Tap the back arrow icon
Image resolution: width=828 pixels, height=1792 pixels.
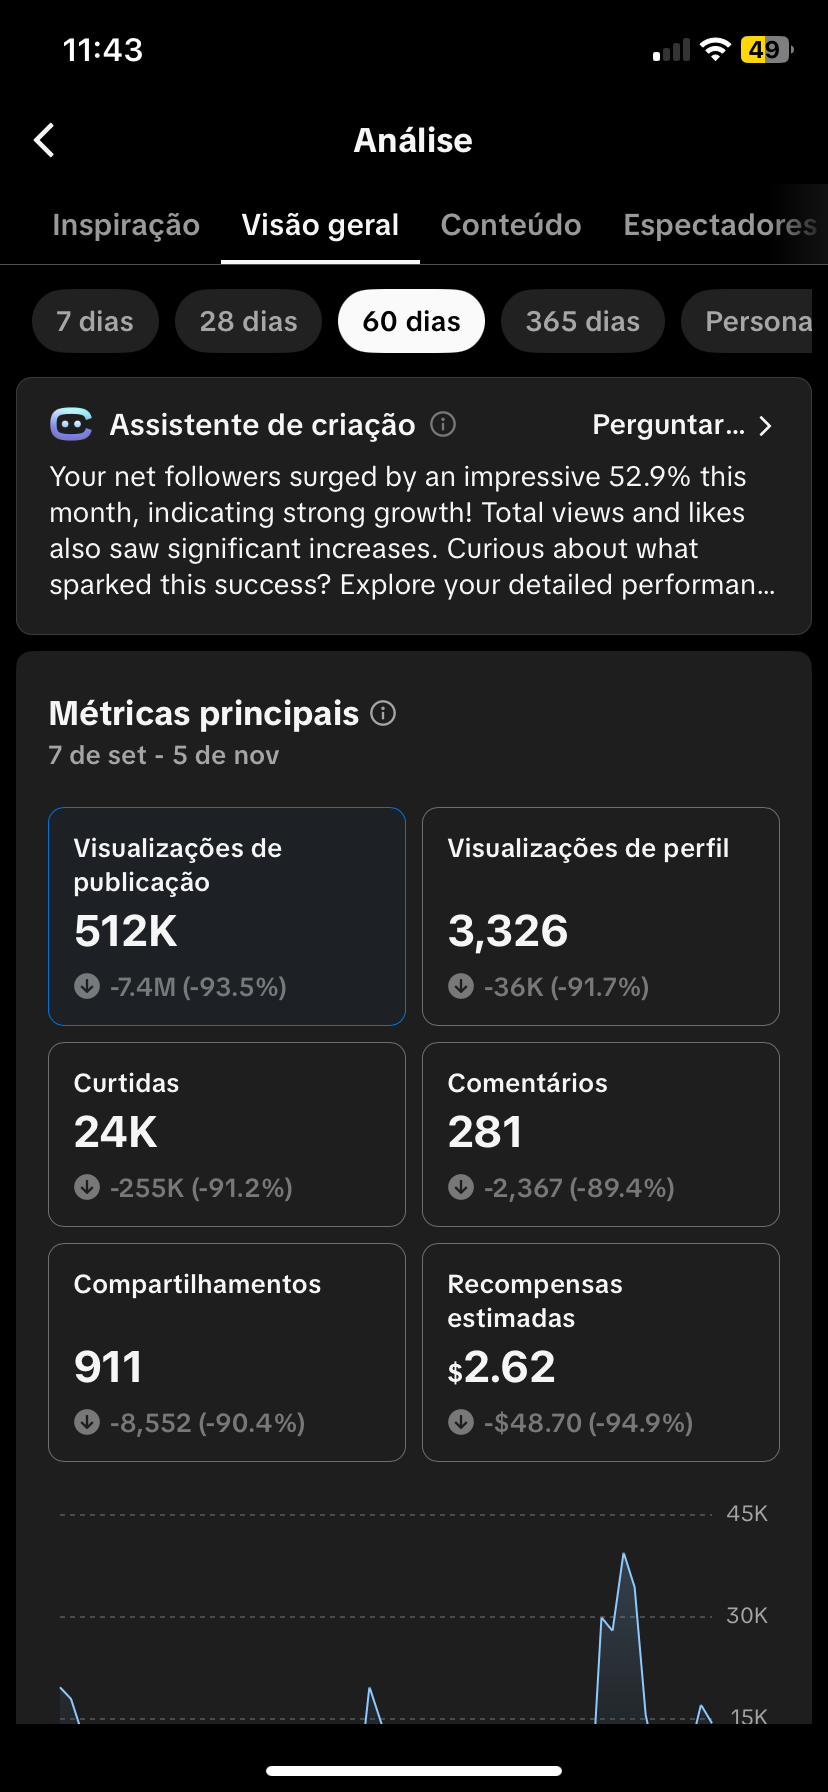tap(44, 141)
